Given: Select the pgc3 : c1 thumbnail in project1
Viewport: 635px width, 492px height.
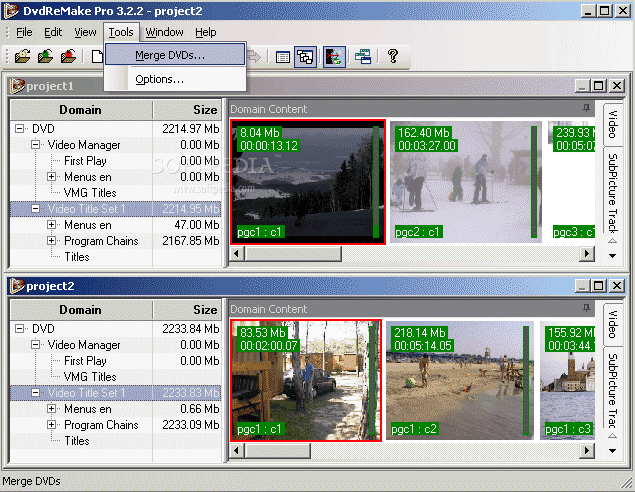Looking at the screenshot, I should coord(571,182).
